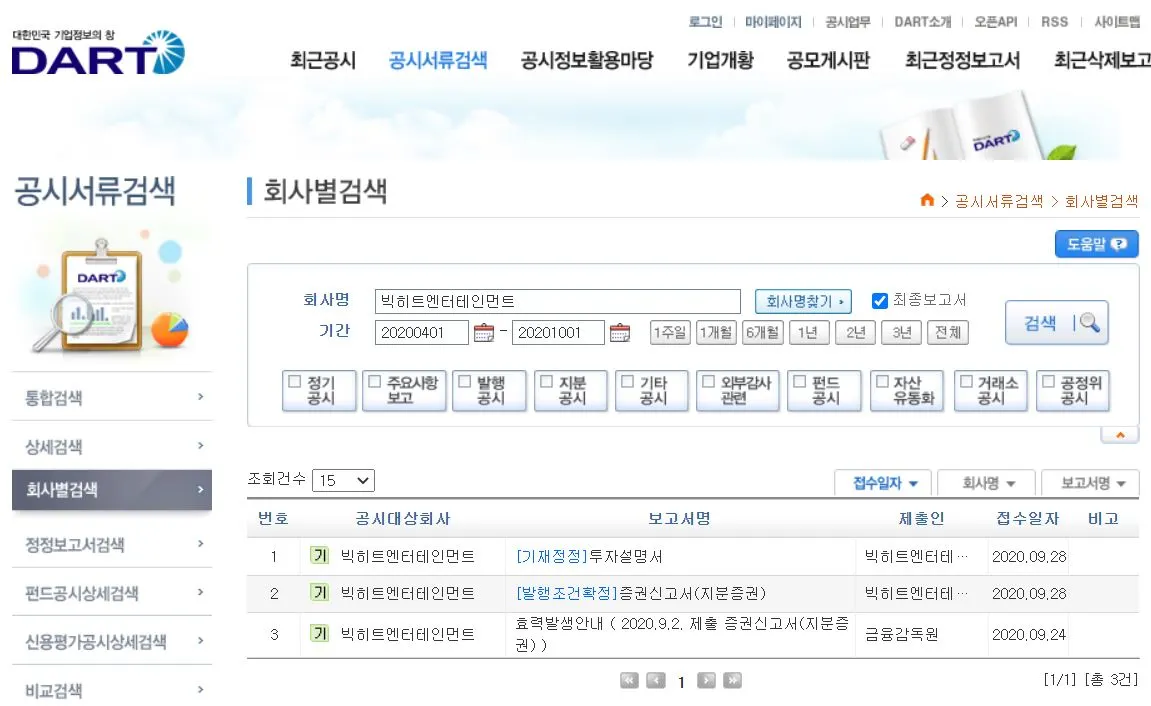Open 기업개황 top menu

(720, 60)
